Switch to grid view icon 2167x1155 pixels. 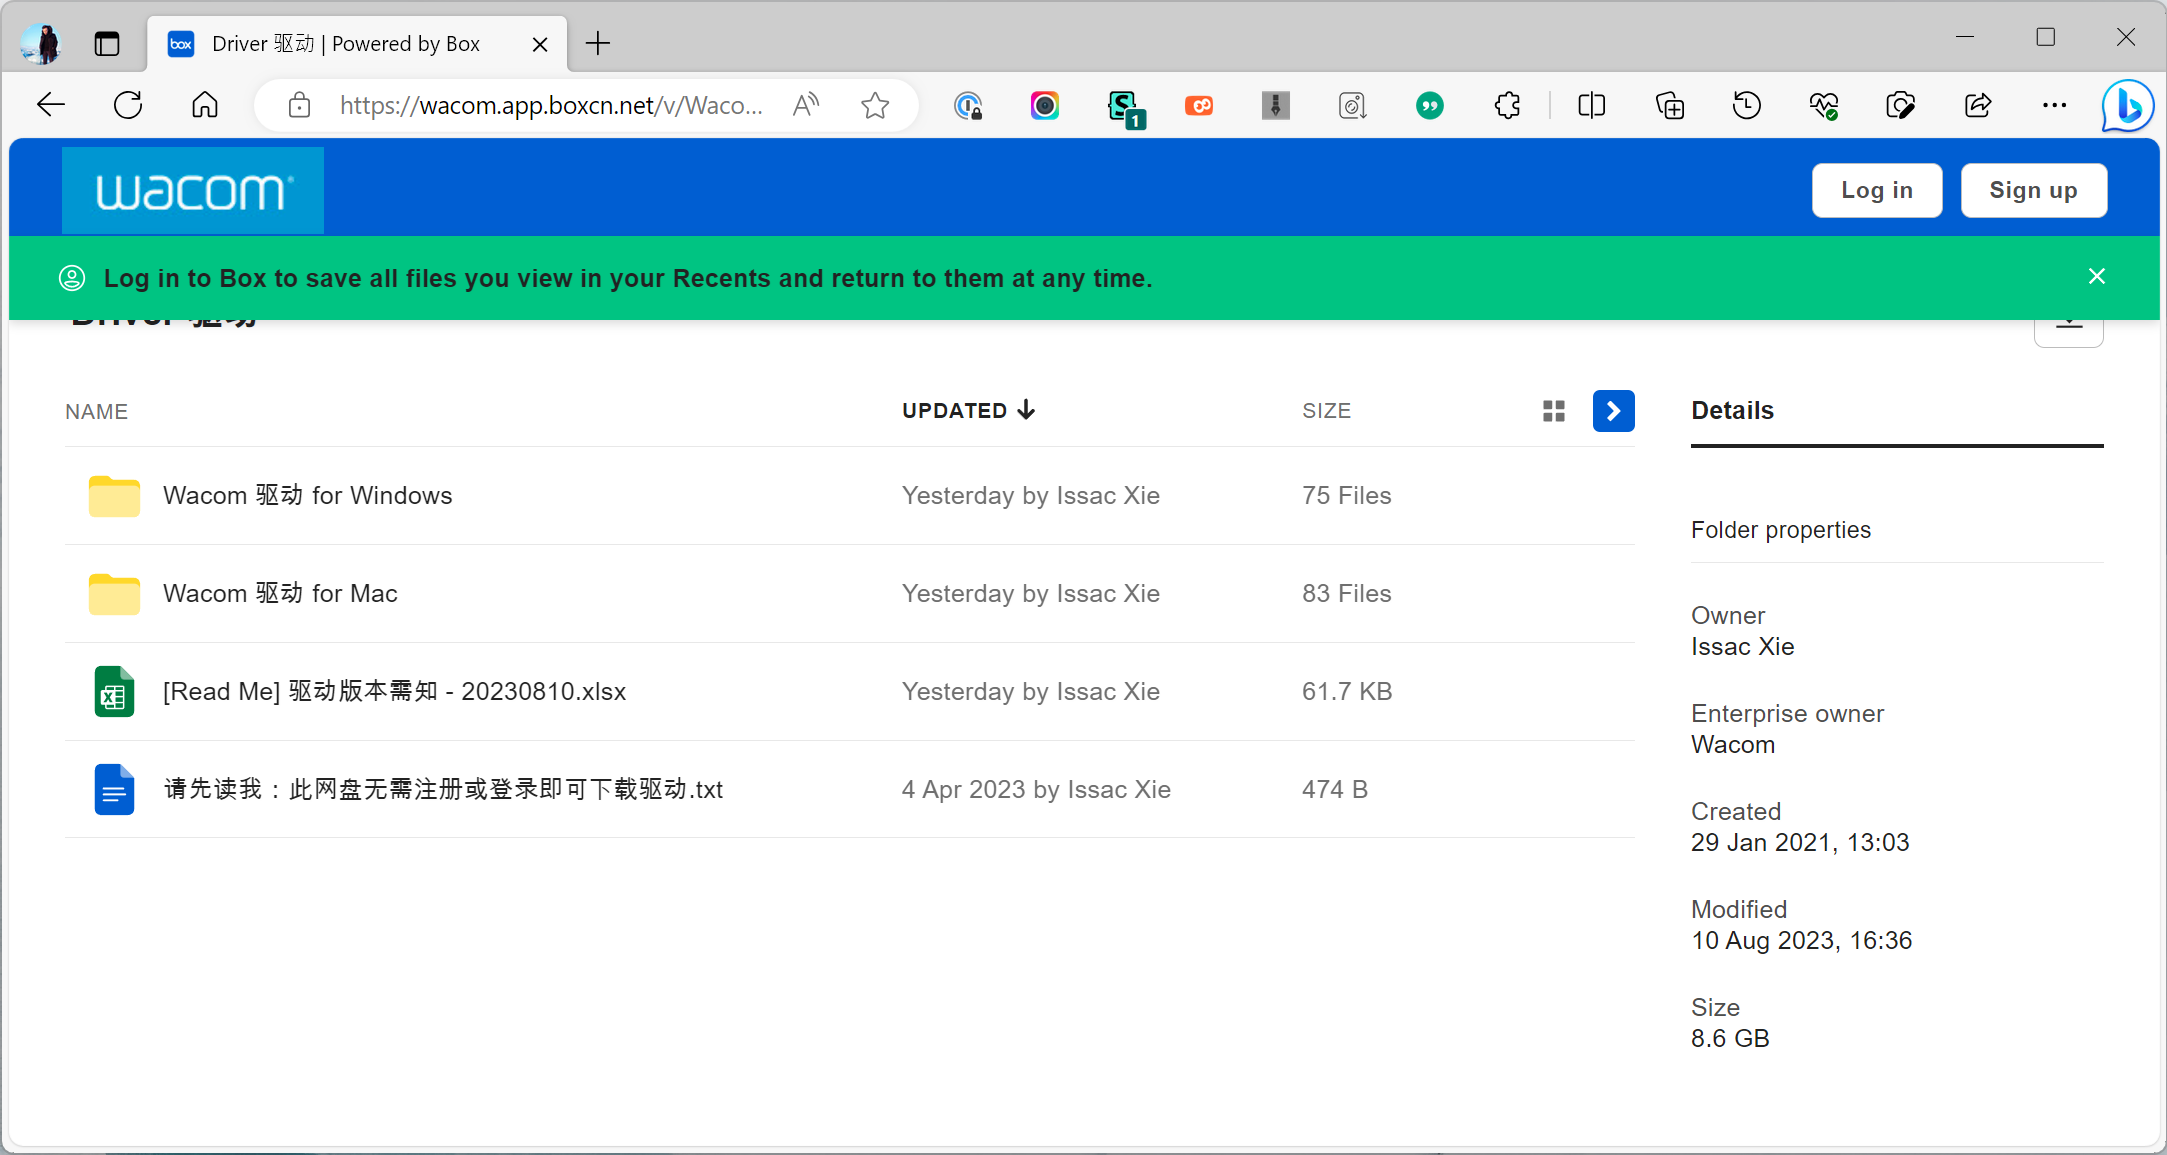point(1553,411)
